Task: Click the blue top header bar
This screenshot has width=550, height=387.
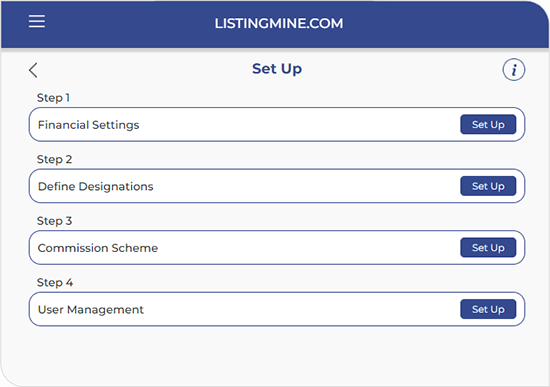Action: tap(275, 24)
